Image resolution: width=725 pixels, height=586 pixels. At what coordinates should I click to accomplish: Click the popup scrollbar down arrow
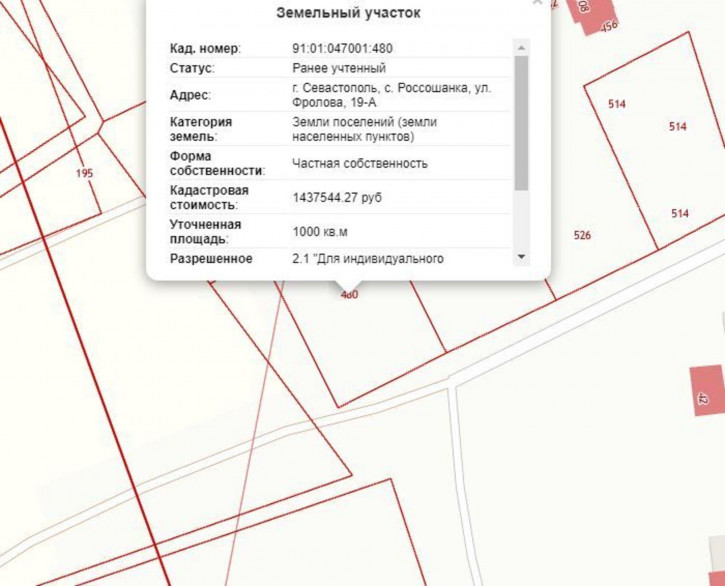point(521,257)
